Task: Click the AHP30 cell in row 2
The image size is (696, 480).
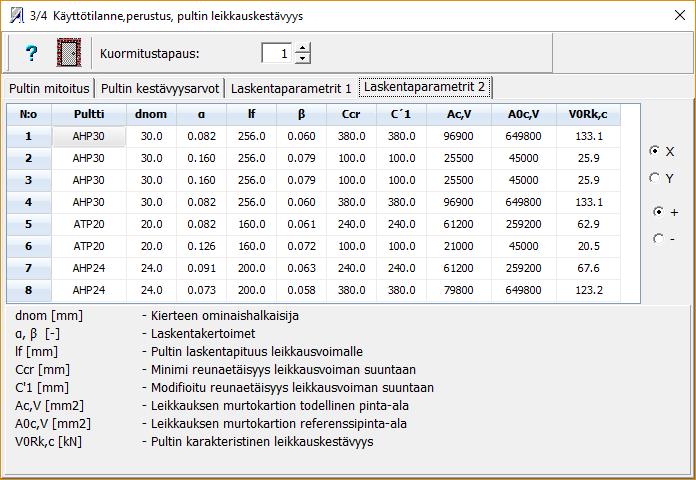Action: 89,158
